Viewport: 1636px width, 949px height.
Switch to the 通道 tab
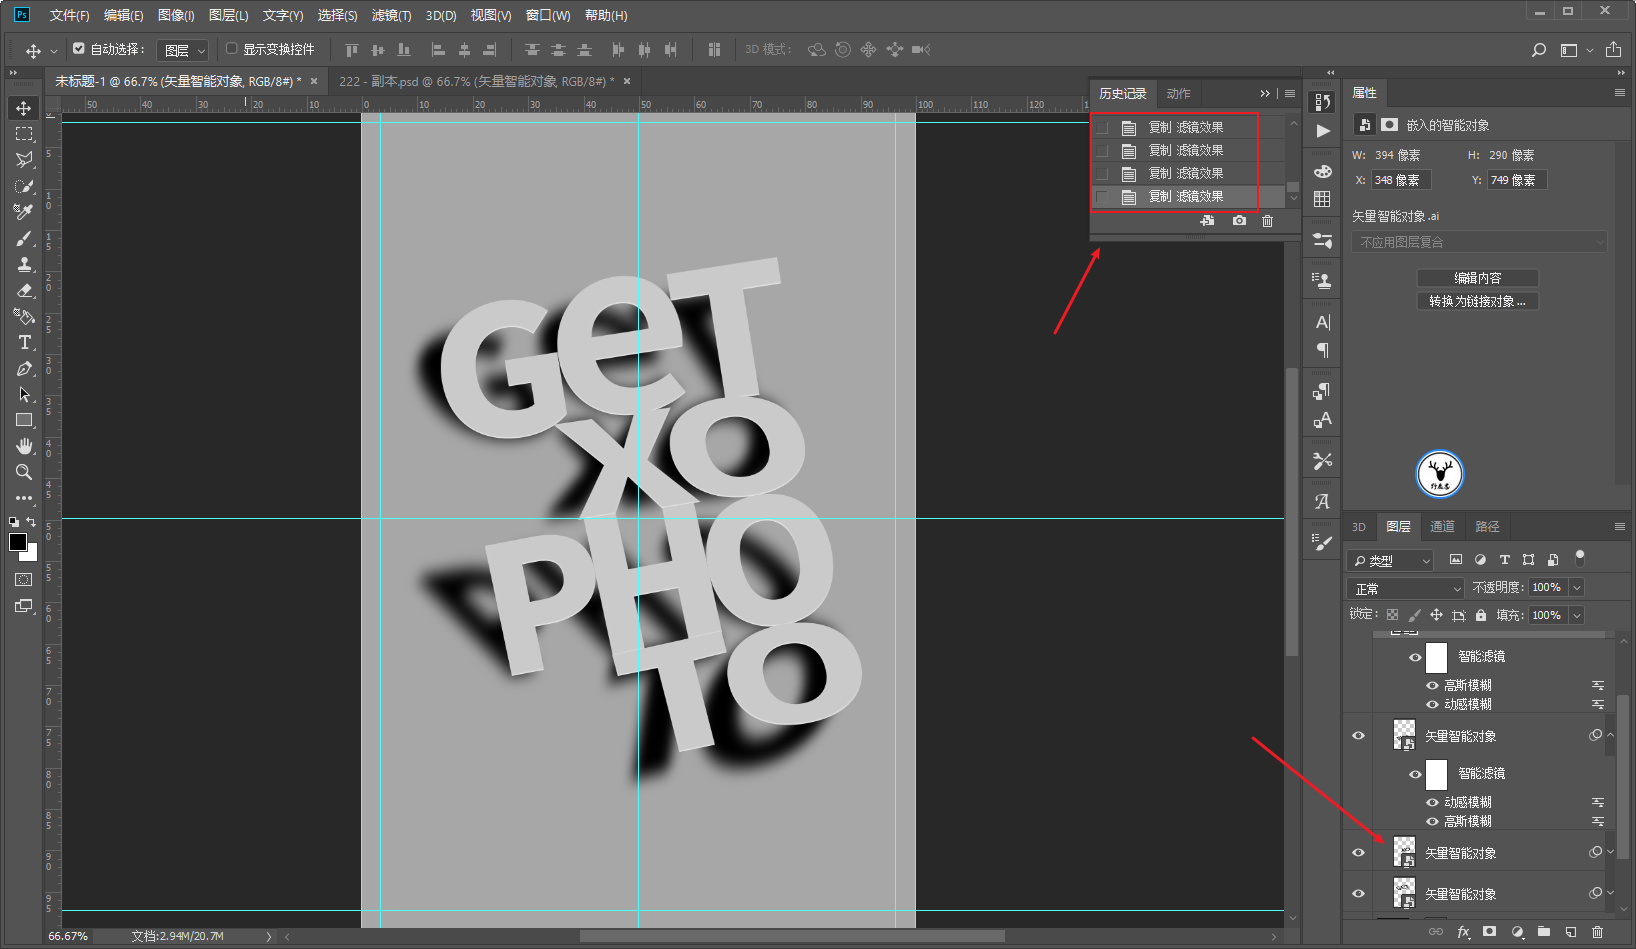pos(1442,527)
